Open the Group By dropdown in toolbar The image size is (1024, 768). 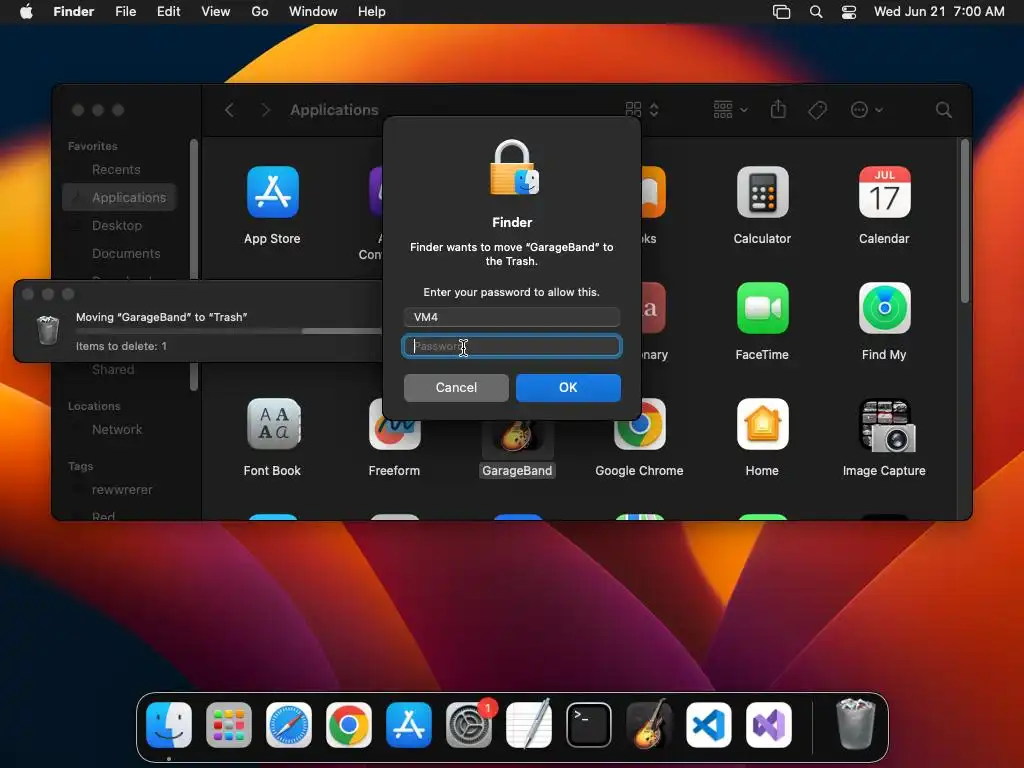[x=730, y=110]
